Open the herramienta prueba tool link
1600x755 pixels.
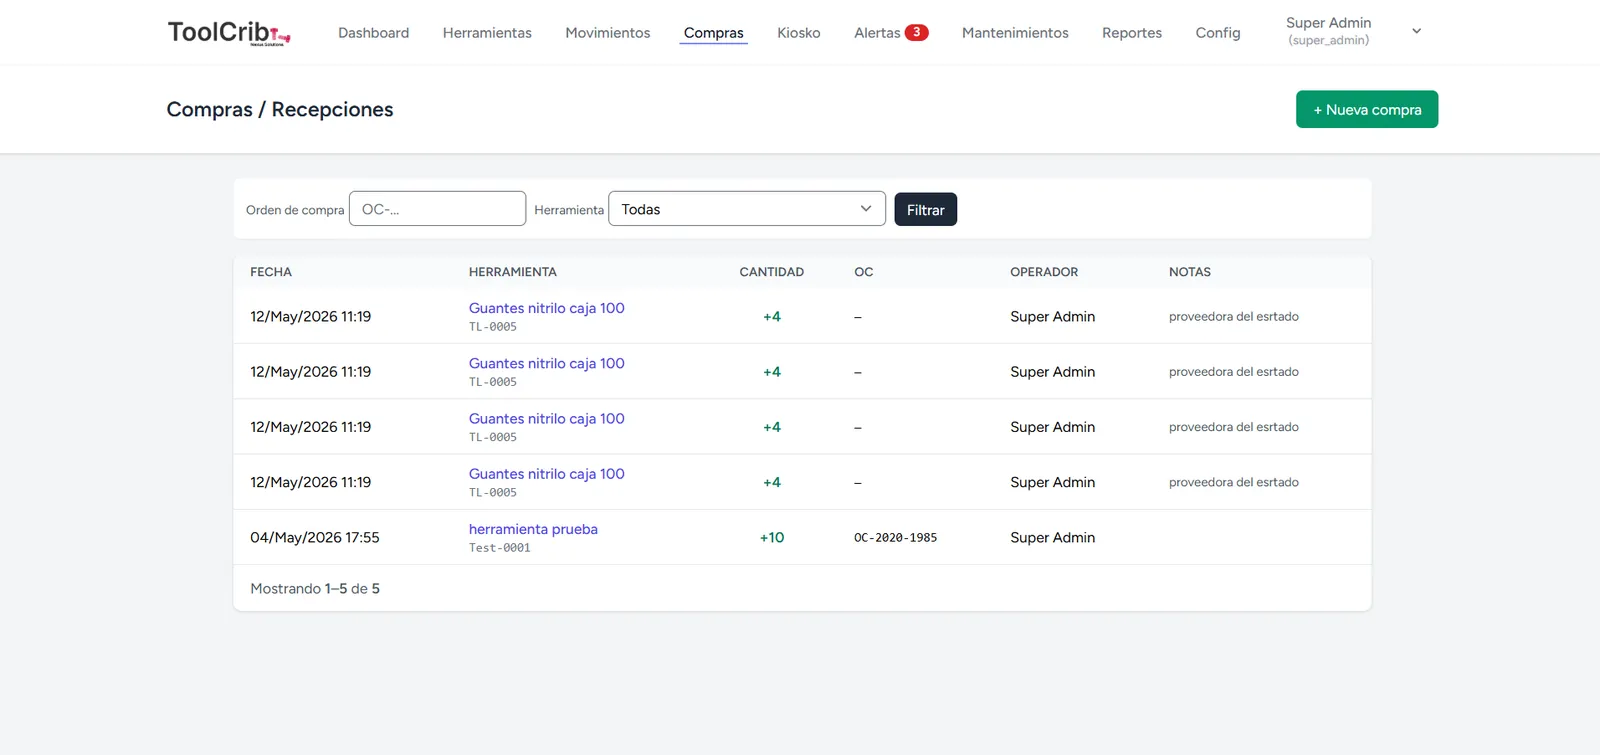(x=533, y=529)
